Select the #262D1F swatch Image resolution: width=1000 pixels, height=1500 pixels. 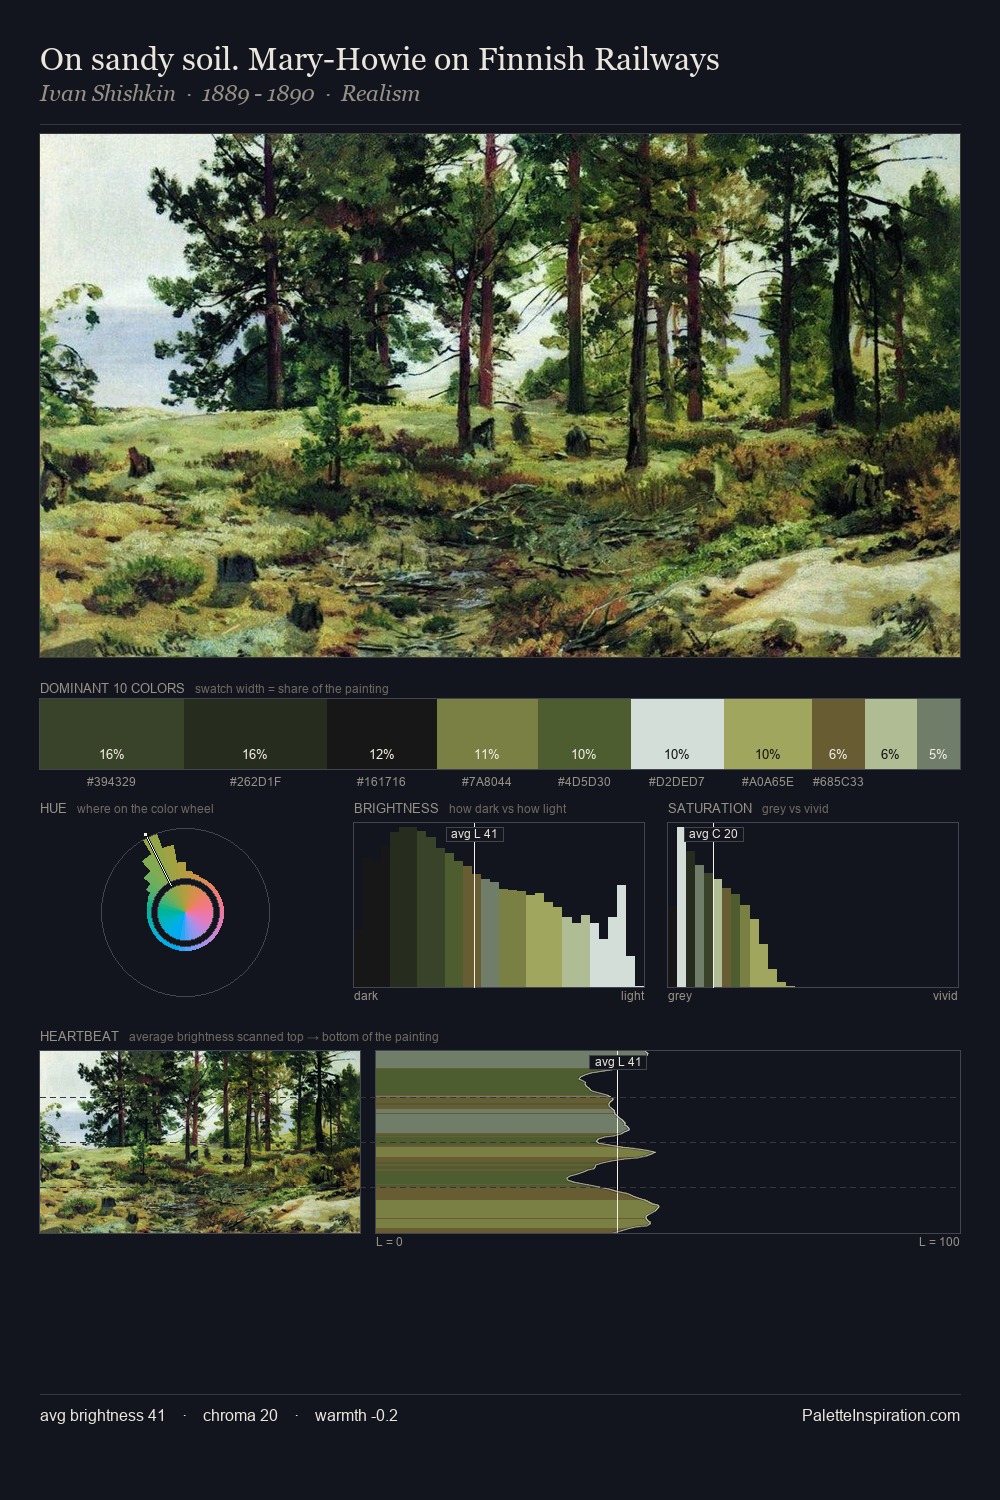click(255, 734)
